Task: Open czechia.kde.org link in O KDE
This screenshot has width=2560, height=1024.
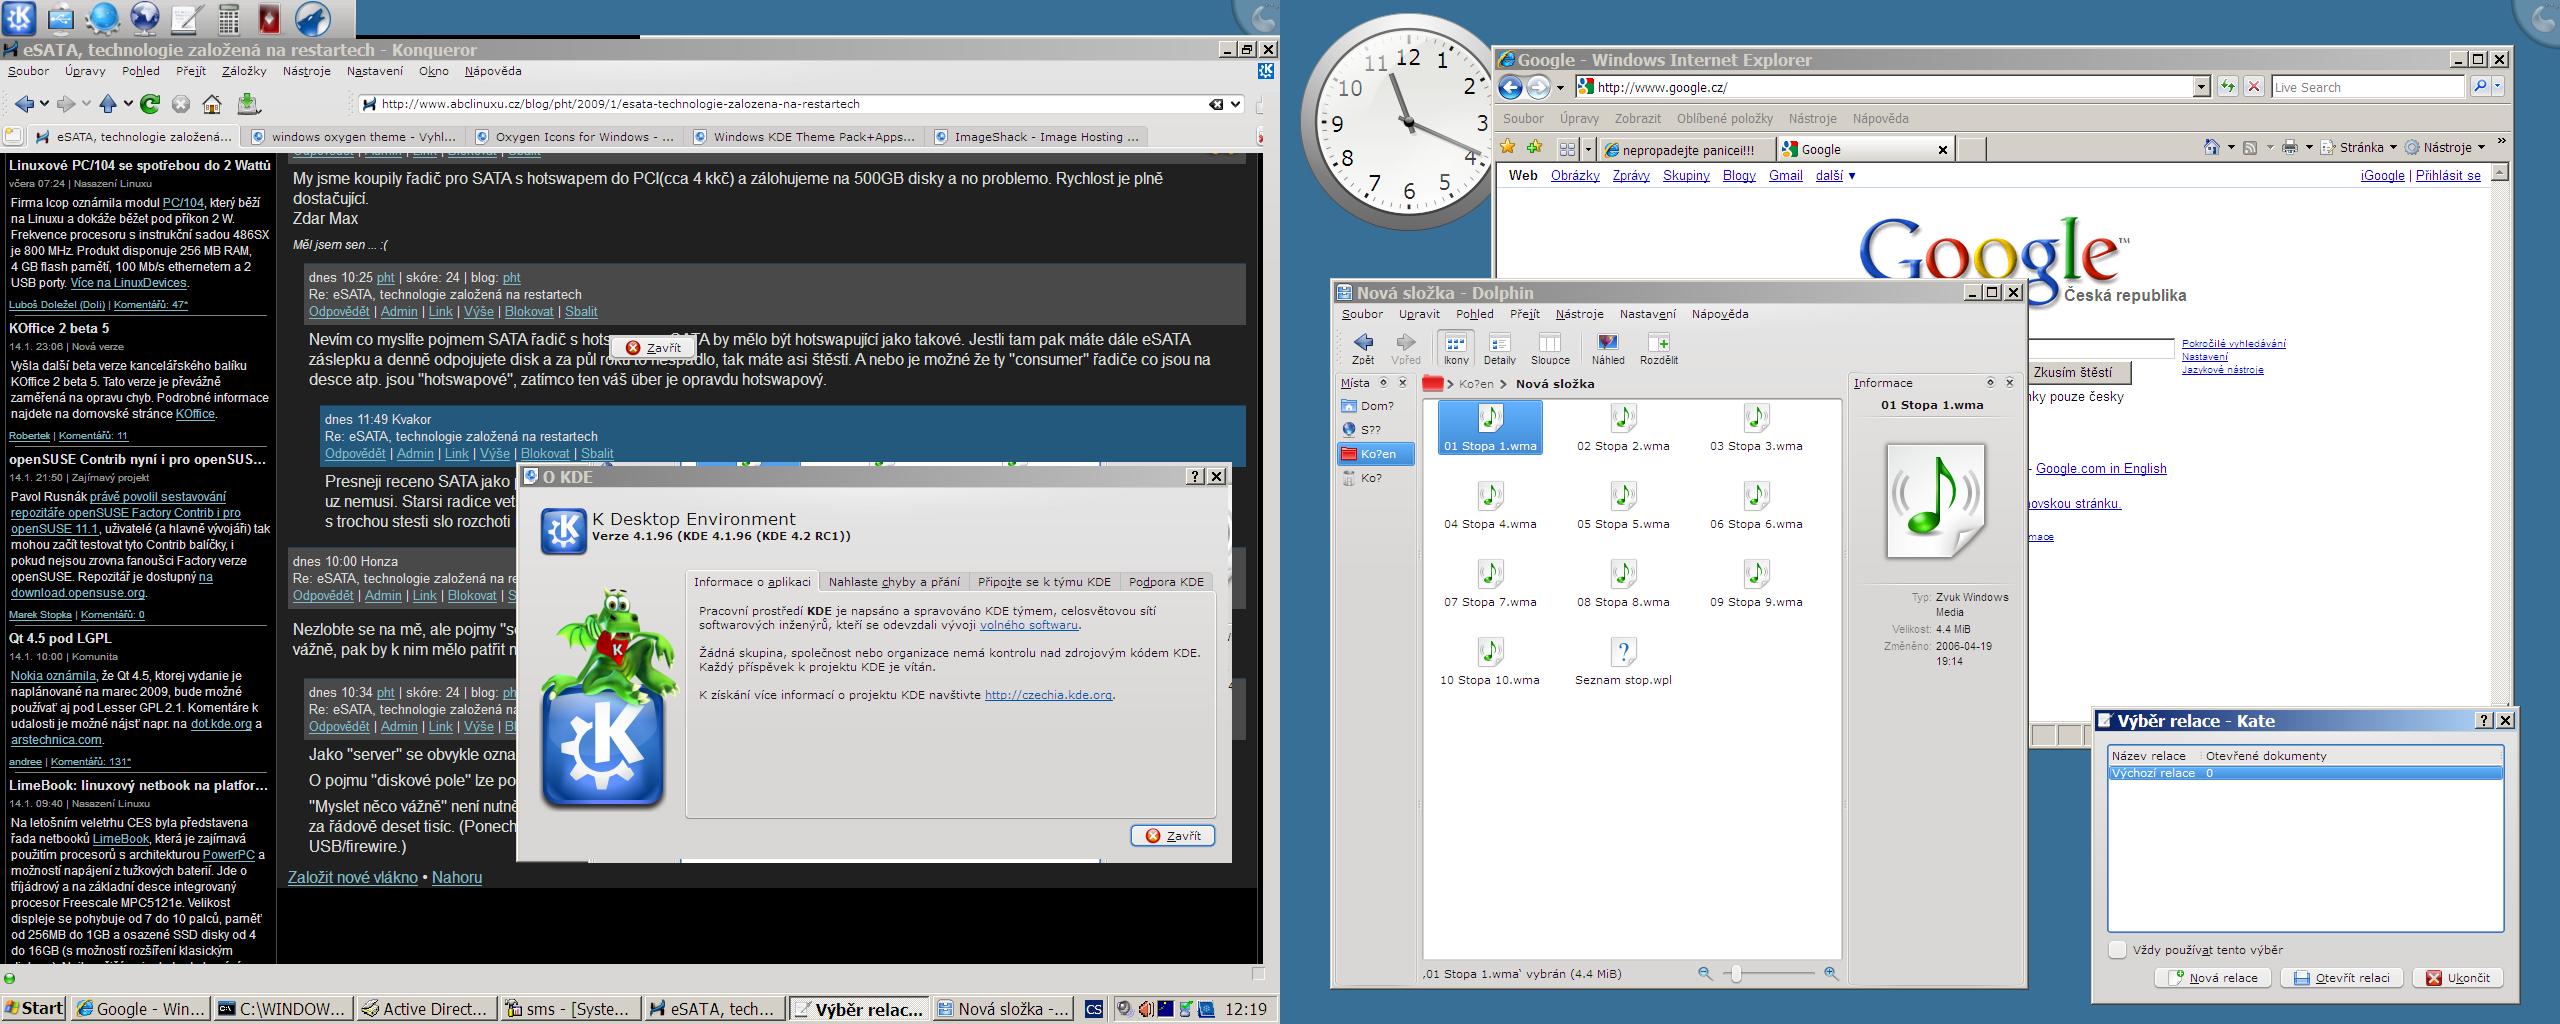Action: pyautogui.click(x=1048, y=695)
